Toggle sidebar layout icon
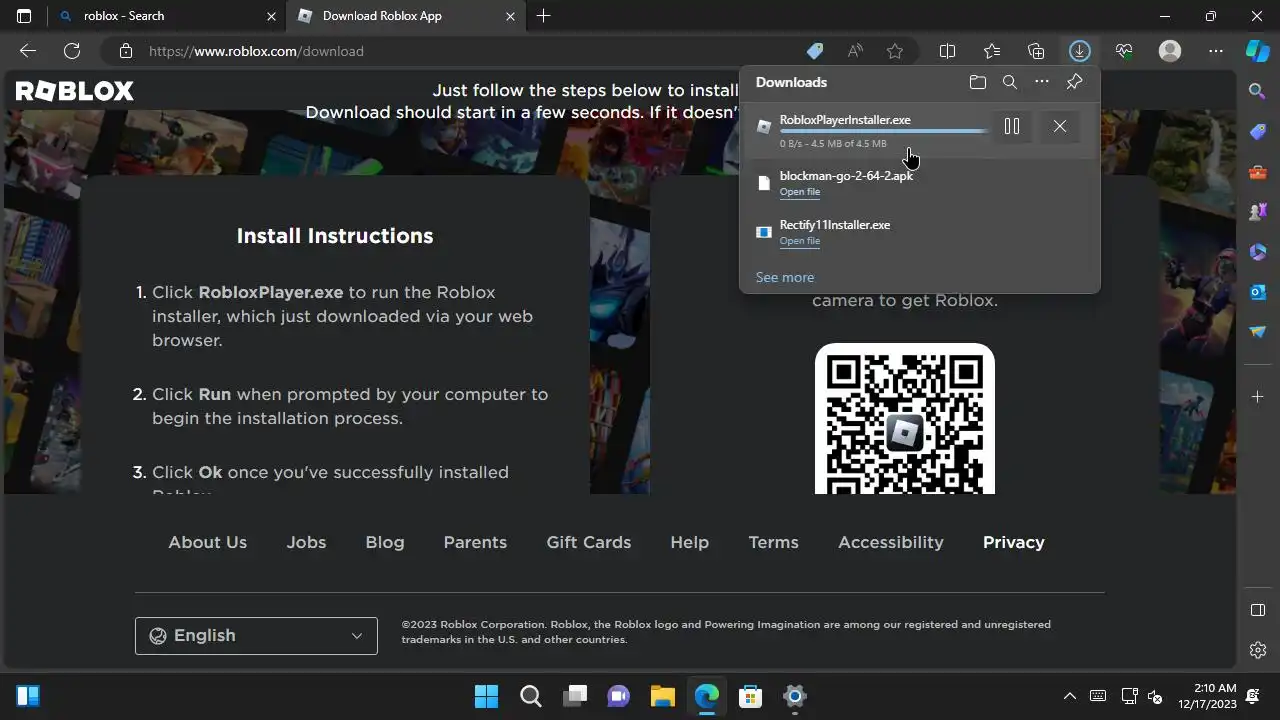1280x720 pixels. [x=1258, y=610]
